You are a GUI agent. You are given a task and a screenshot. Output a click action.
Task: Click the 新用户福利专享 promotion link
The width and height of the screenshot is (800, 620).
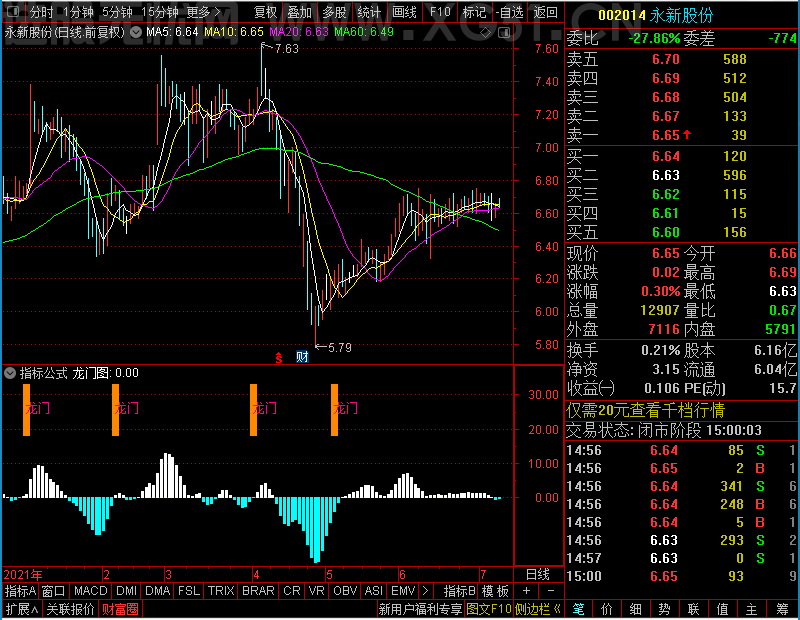[x=420, y=609]
